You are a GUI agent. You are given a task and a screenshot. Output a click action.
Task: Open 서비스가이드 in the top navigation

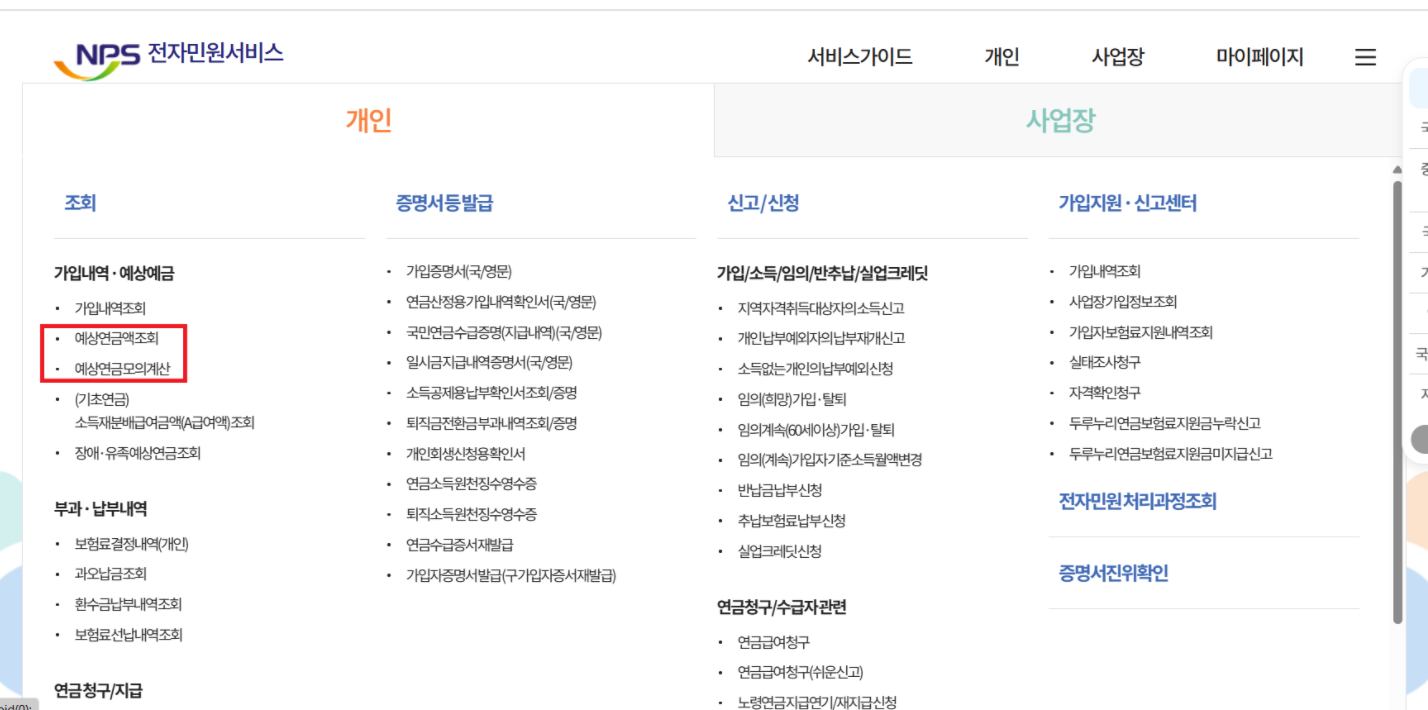[860, 57]
